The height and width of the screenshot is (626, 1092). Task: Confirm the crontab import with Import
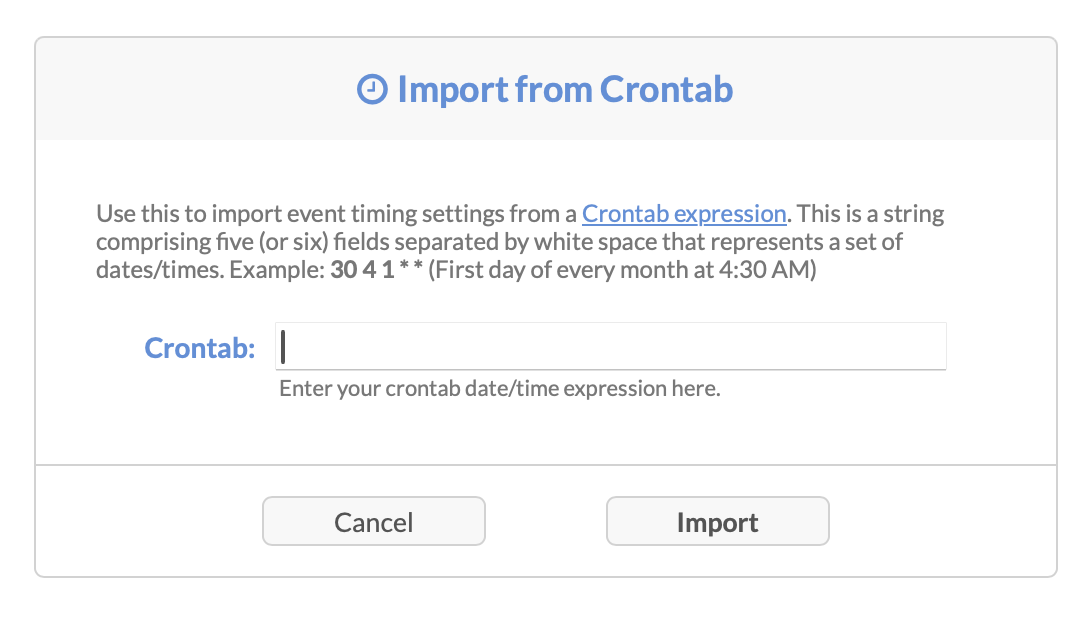coord(717,522)
